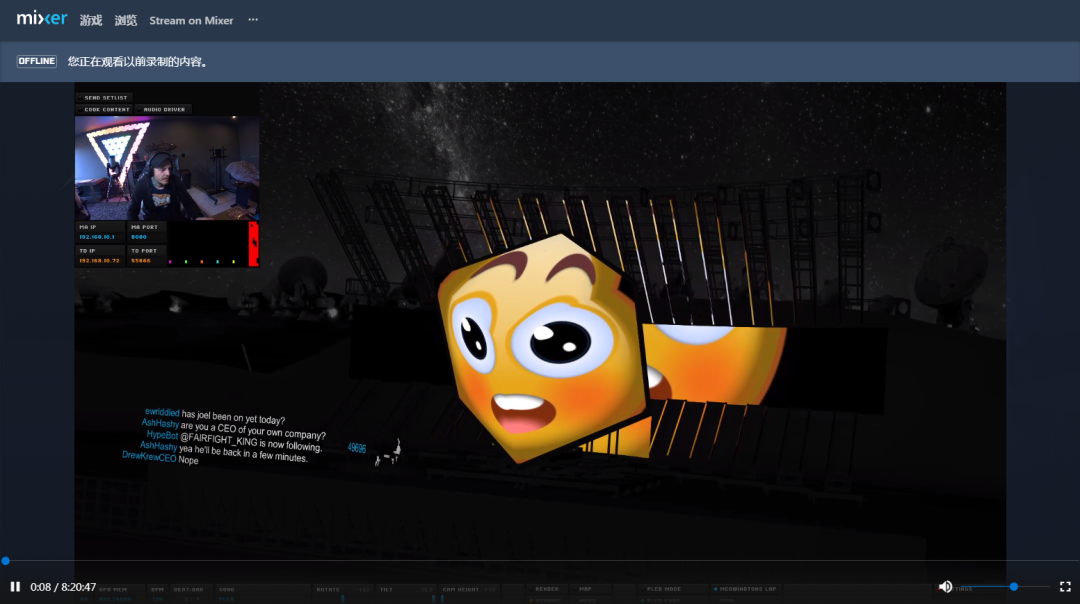
Task: Click the HypeBot username in chat overlay
Action: pos(163,435)
